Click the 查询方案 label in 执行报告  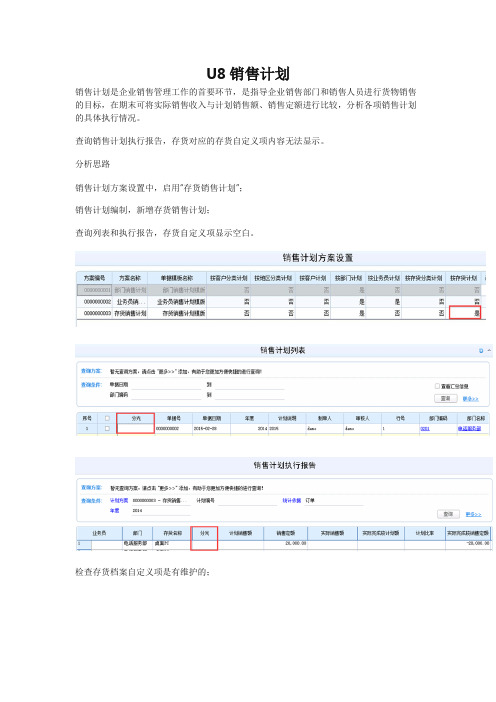pos(91,487)
